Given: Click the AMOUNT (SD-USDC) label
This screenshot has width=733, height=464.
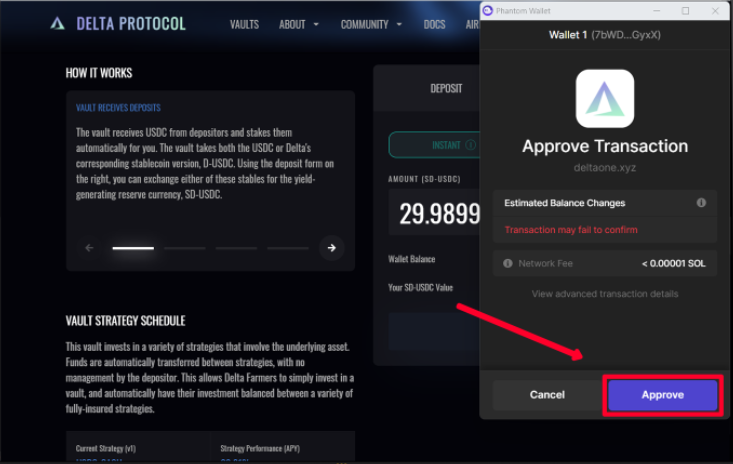Looking at the screenshot, I should pyautogui.click(x=424, y=179).
